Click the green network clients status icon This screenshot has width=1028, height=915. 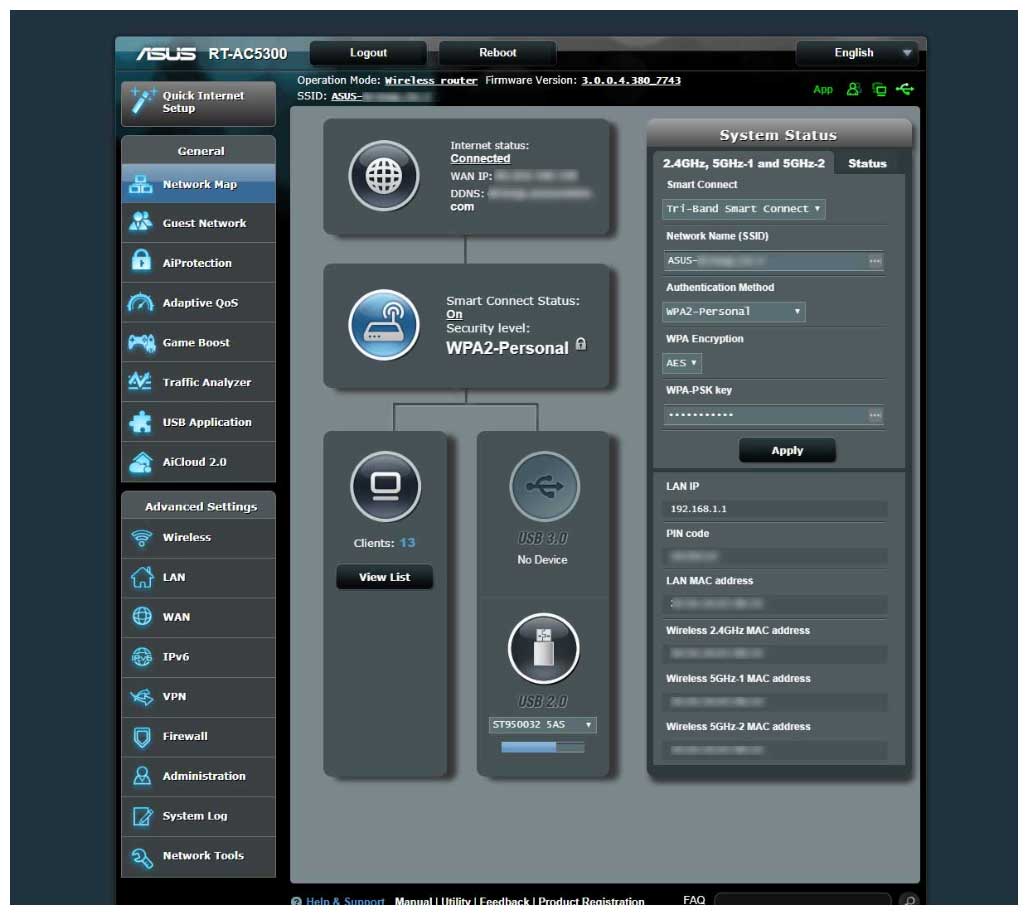(x=879, y=89)
